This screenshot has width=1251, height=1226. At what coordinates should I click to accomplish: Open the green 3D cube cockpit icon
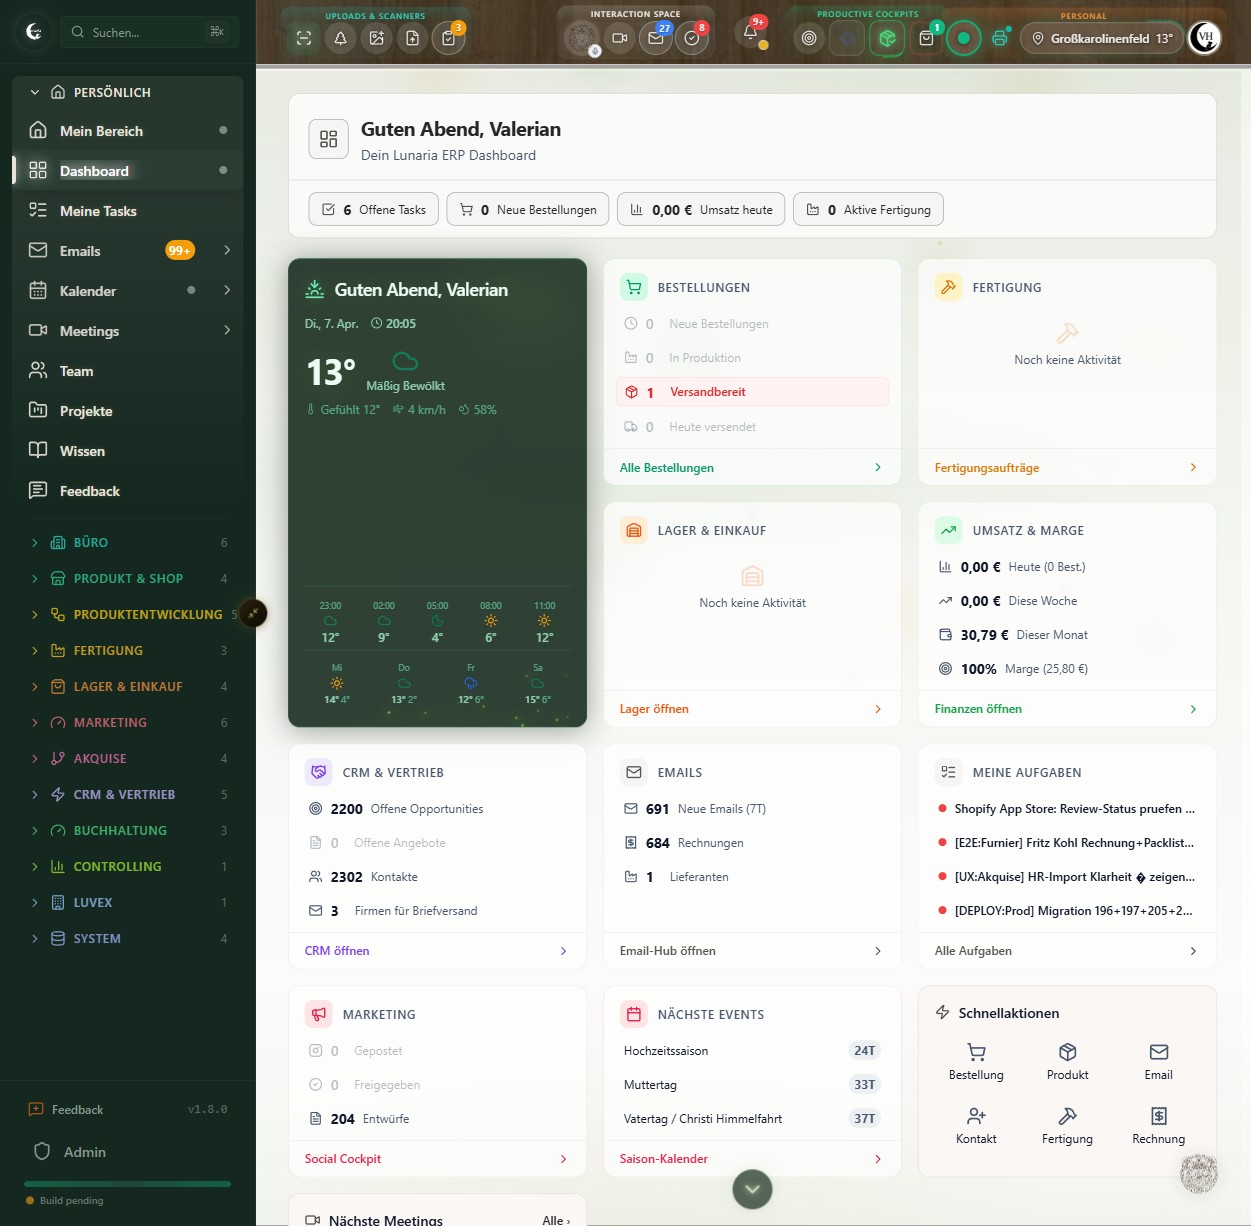[x=887, y=38]
